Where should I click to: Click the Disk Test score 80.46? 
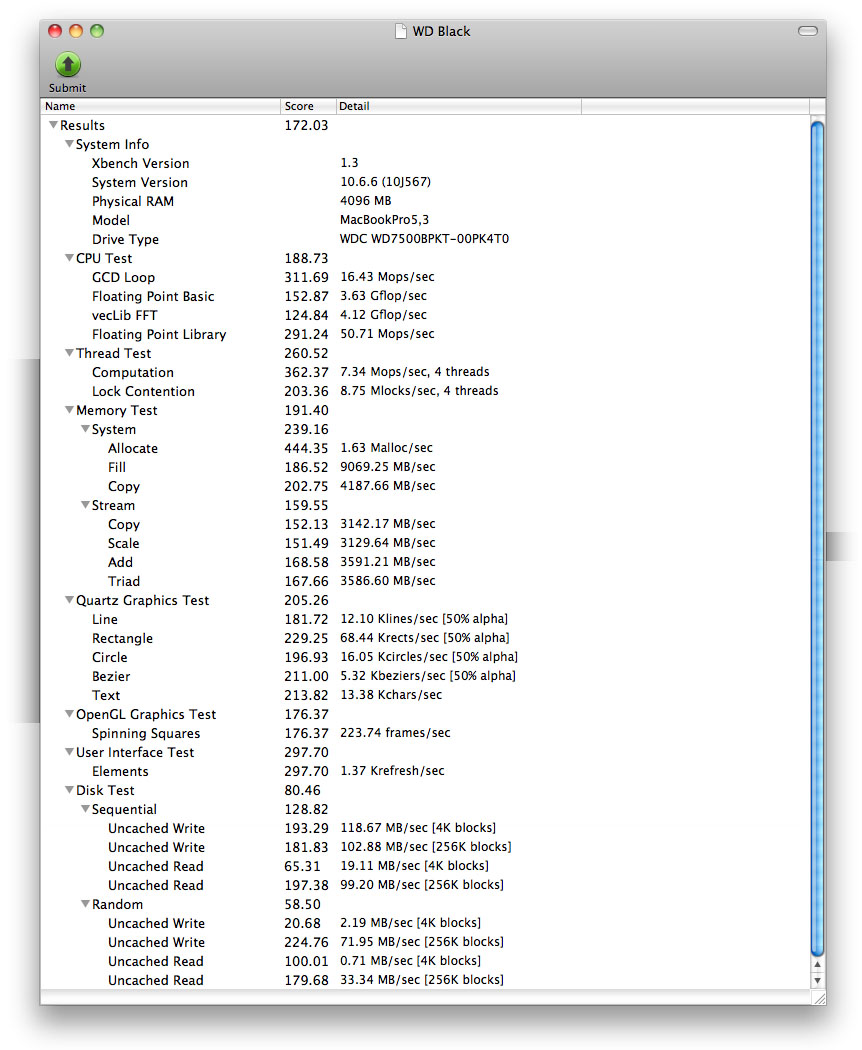303,790
